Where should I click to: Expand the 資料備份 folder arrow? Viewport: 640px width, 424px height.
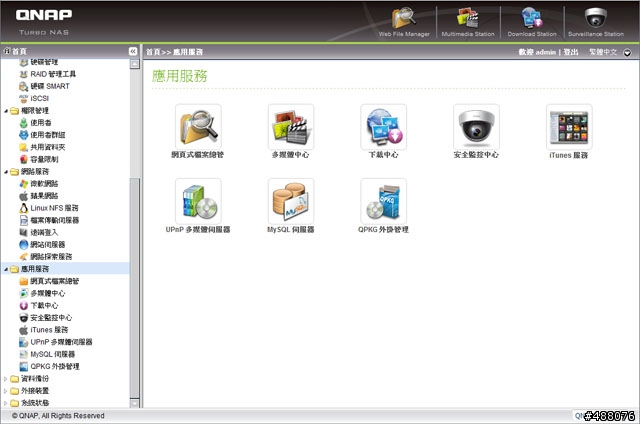(x=6, y=379)
